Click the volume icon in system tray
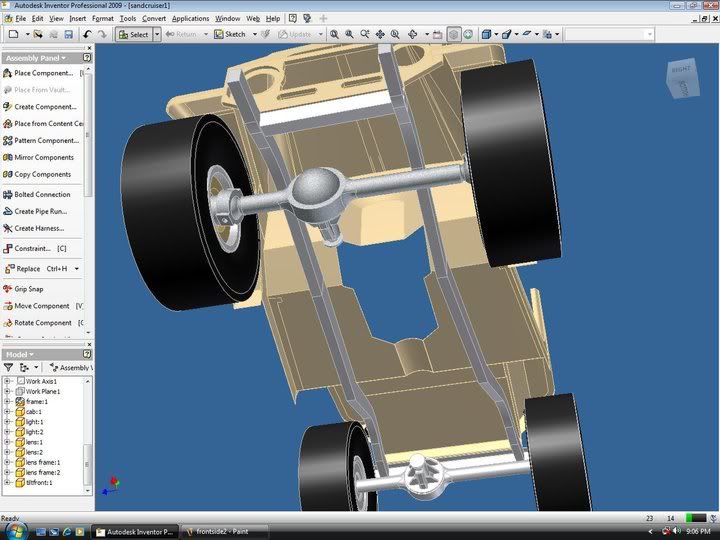Screen dimensions: 720x540 pyautogui.click(x=676, y=531)
